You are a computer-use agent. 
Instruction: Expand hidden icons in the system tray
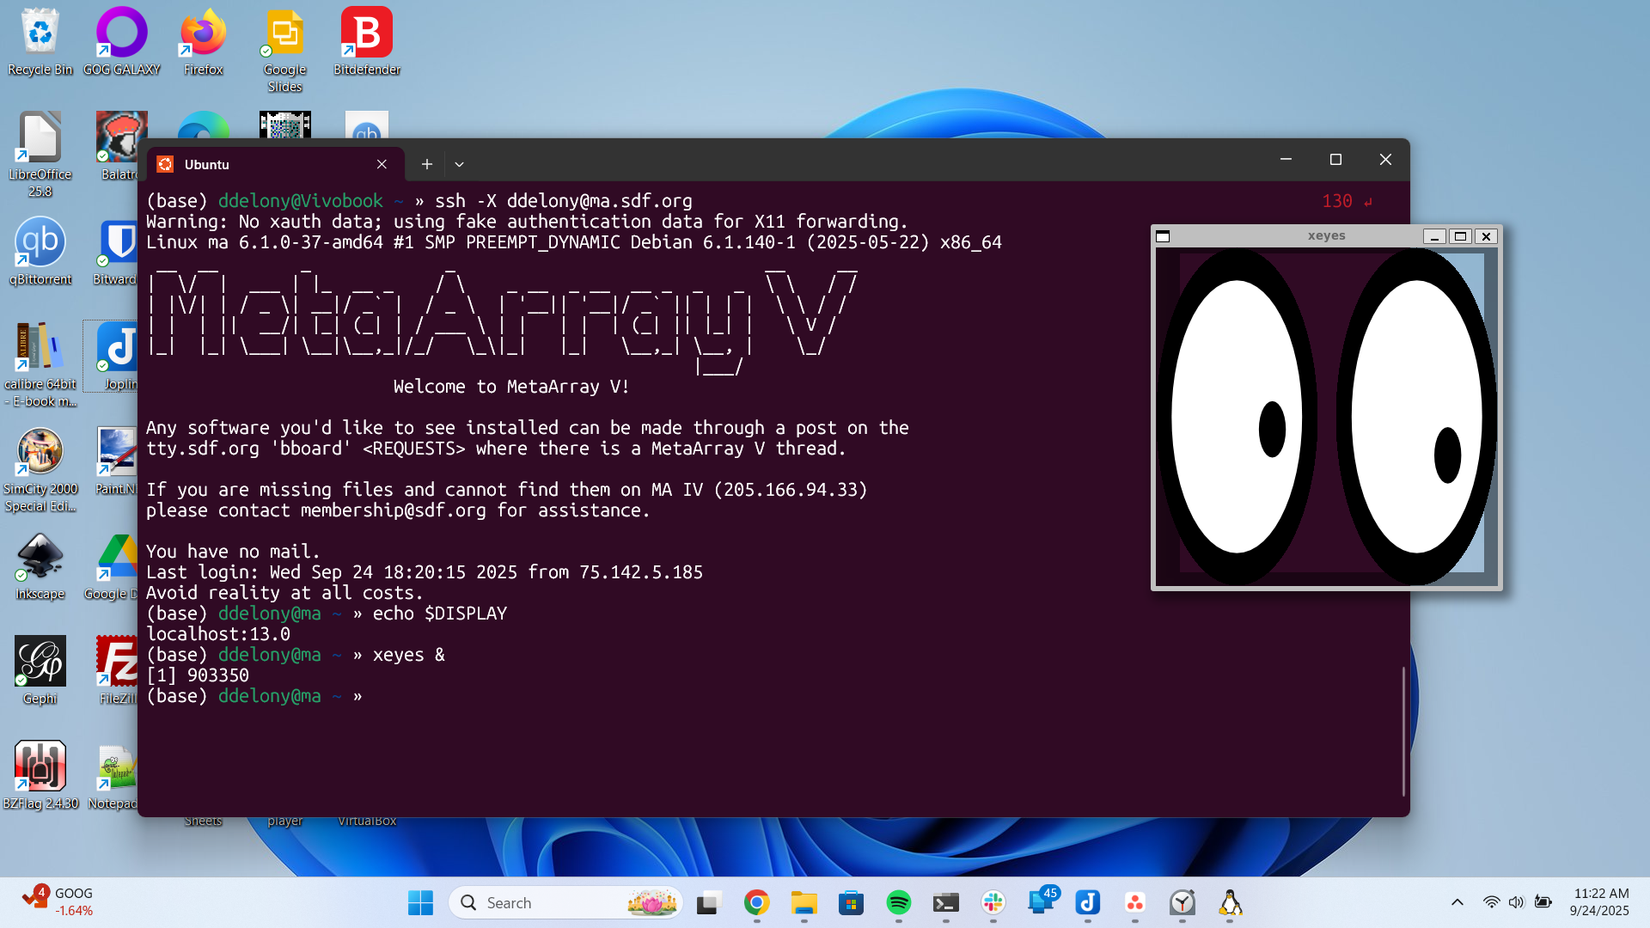(1457, 902)
